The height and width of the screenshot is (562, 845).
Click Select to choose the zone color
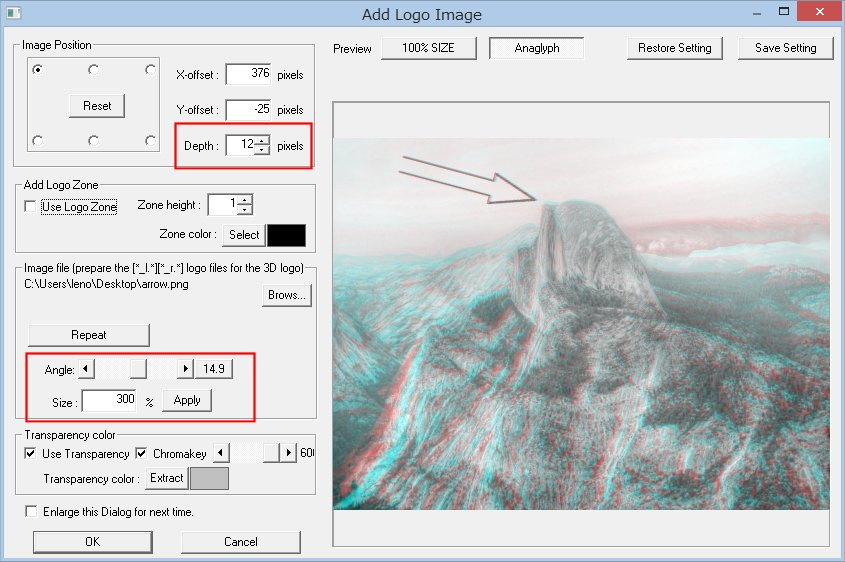click(244, 235)
